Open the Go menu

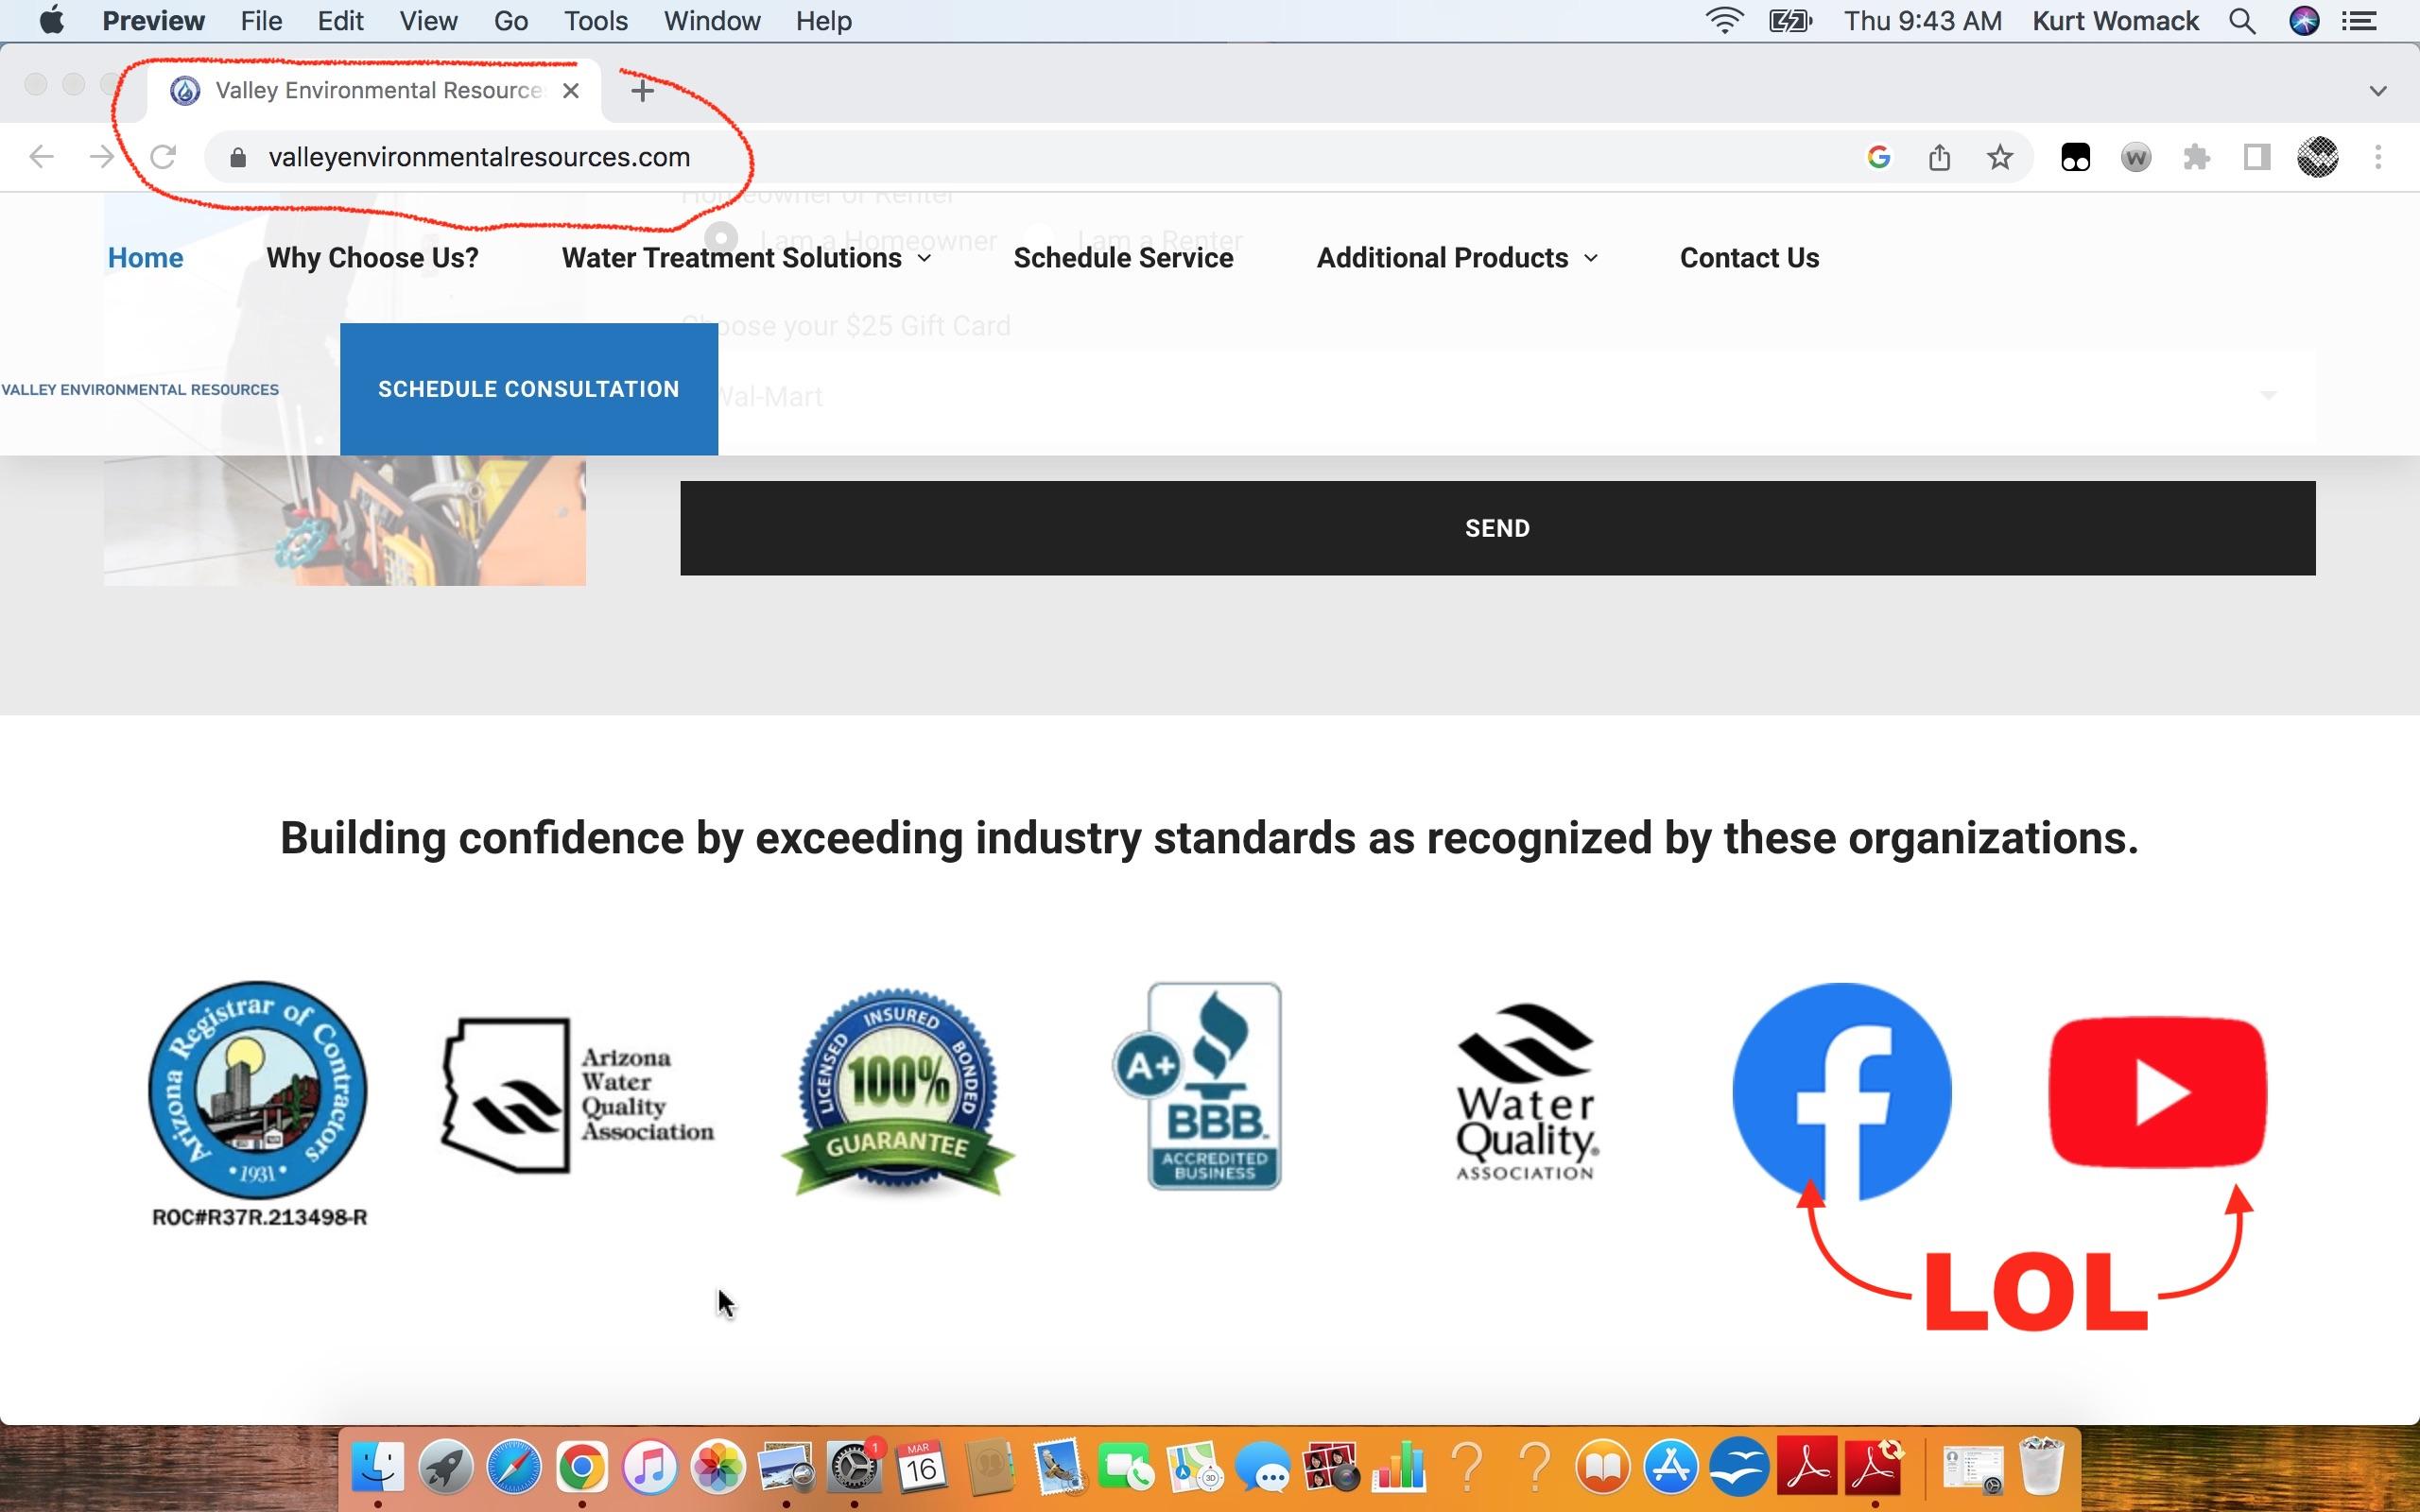click(511, 21)
